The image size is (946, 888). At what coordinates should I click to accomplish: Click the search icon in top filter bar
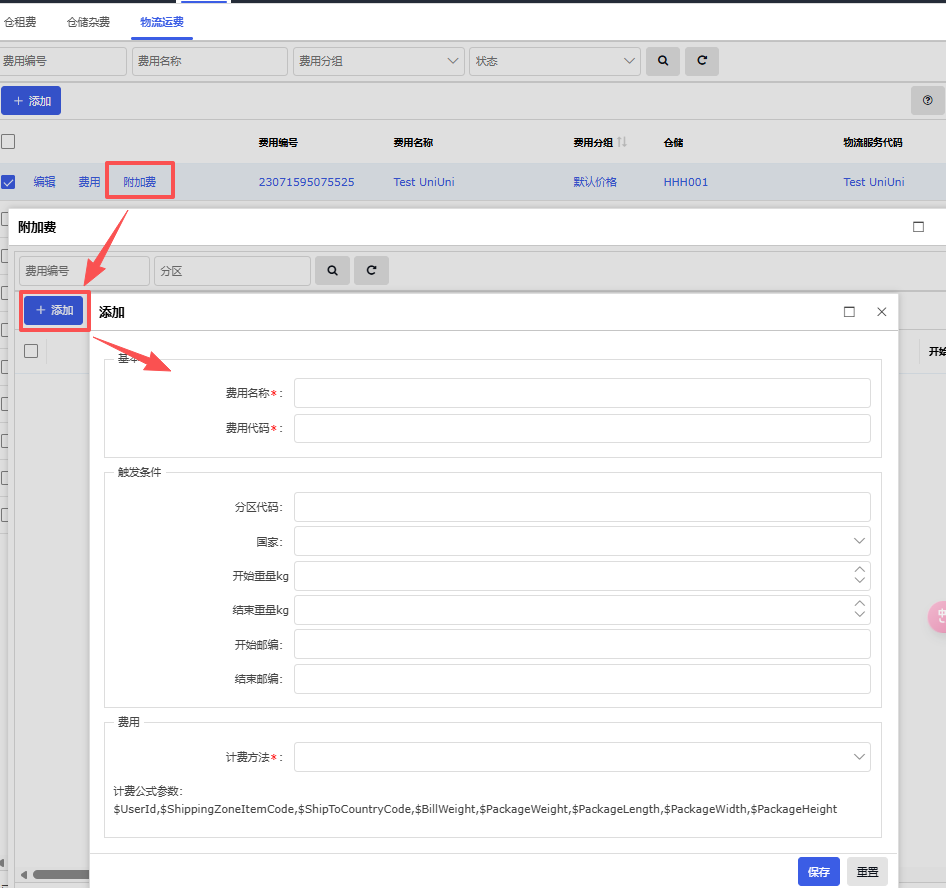click(662, 61)
